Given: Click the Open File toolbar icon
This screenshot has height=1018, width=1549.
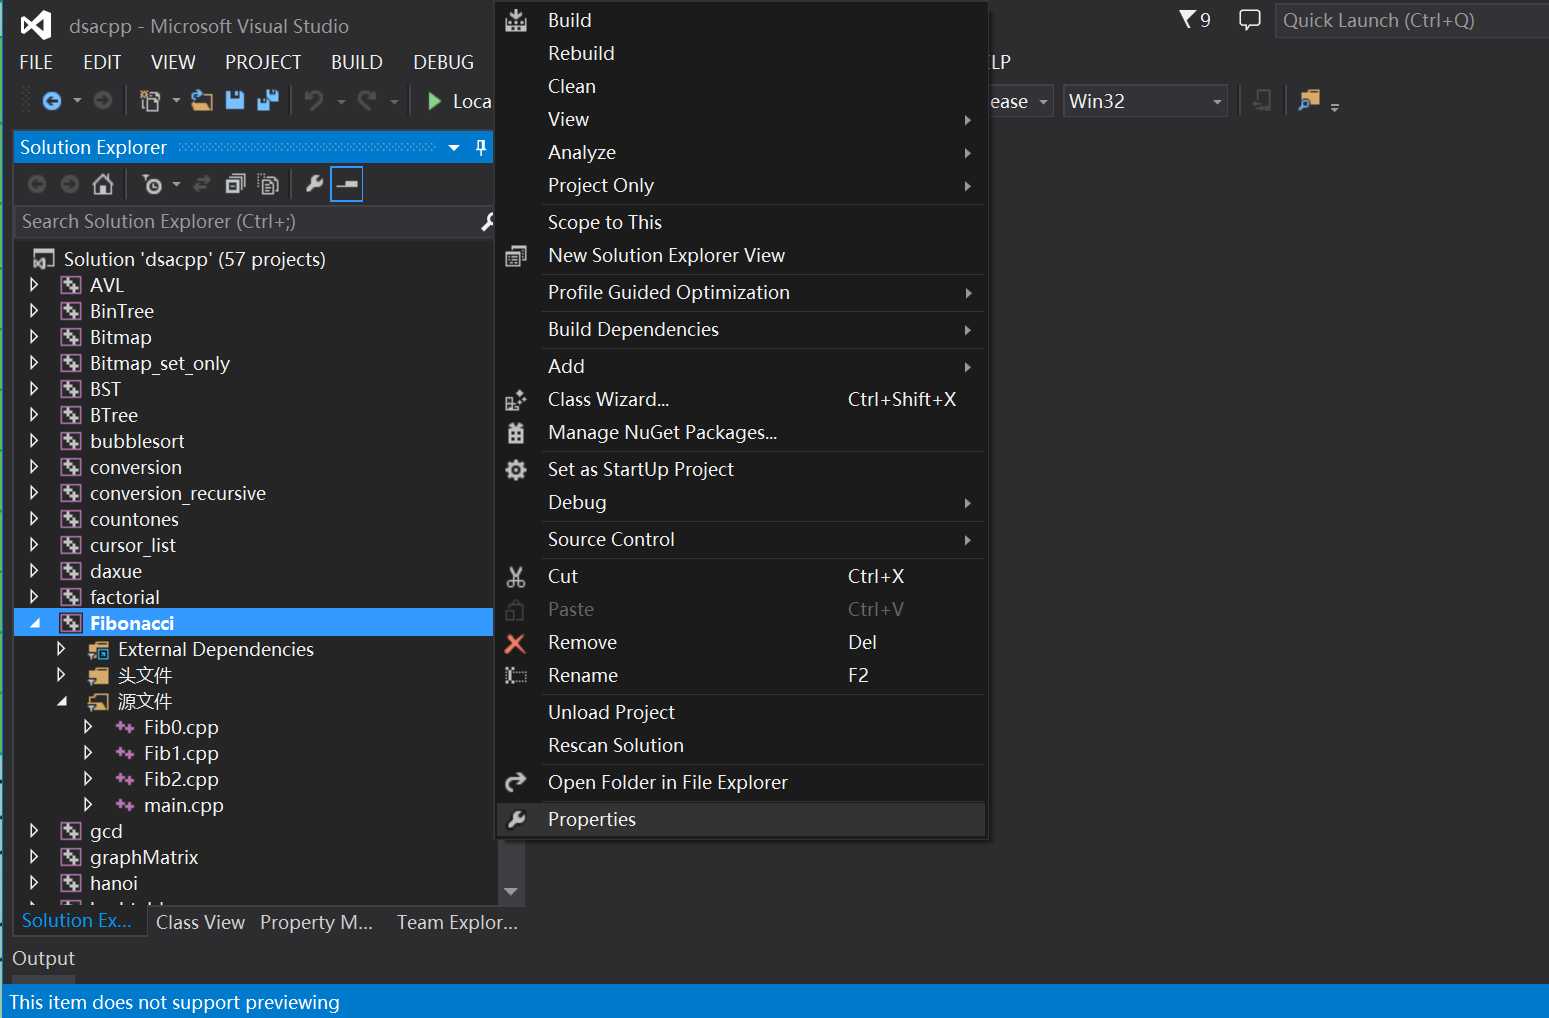Looking at the screenshot, I should pyautogui.click(x=202, y=100).
